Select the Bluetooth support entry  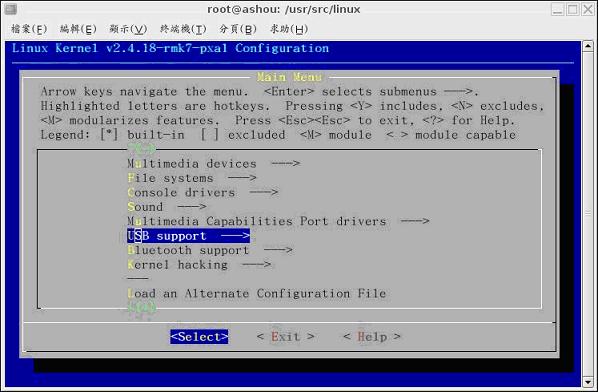pos(210,250)
